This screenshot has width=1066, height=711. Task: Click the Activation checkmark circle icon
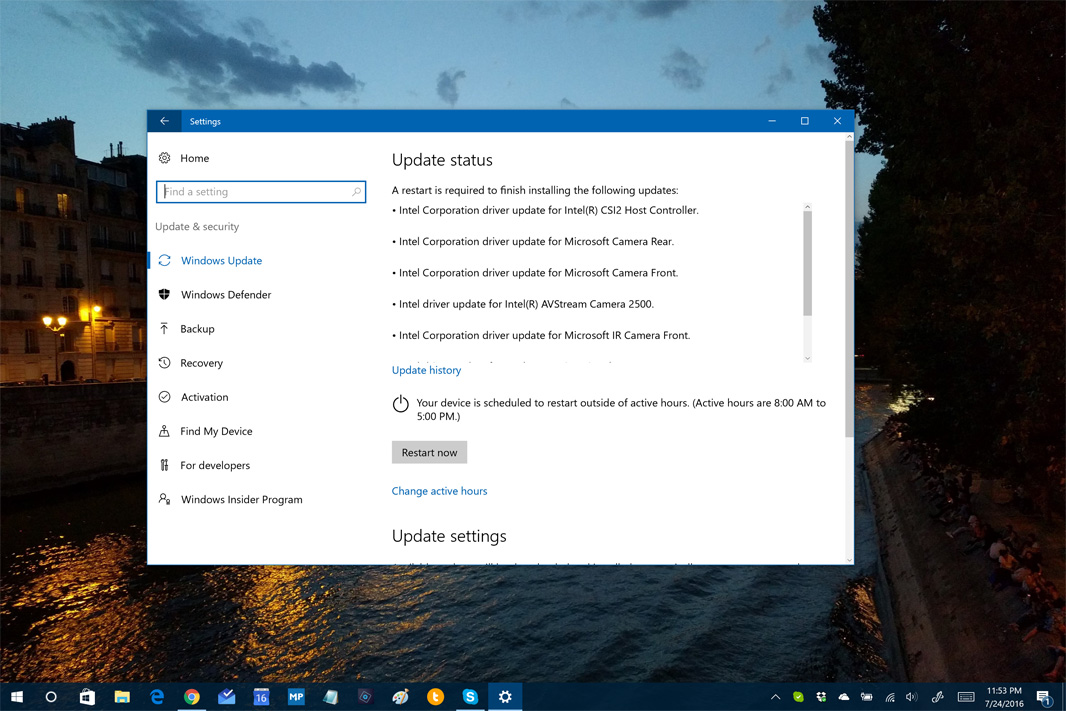point(165,397)
